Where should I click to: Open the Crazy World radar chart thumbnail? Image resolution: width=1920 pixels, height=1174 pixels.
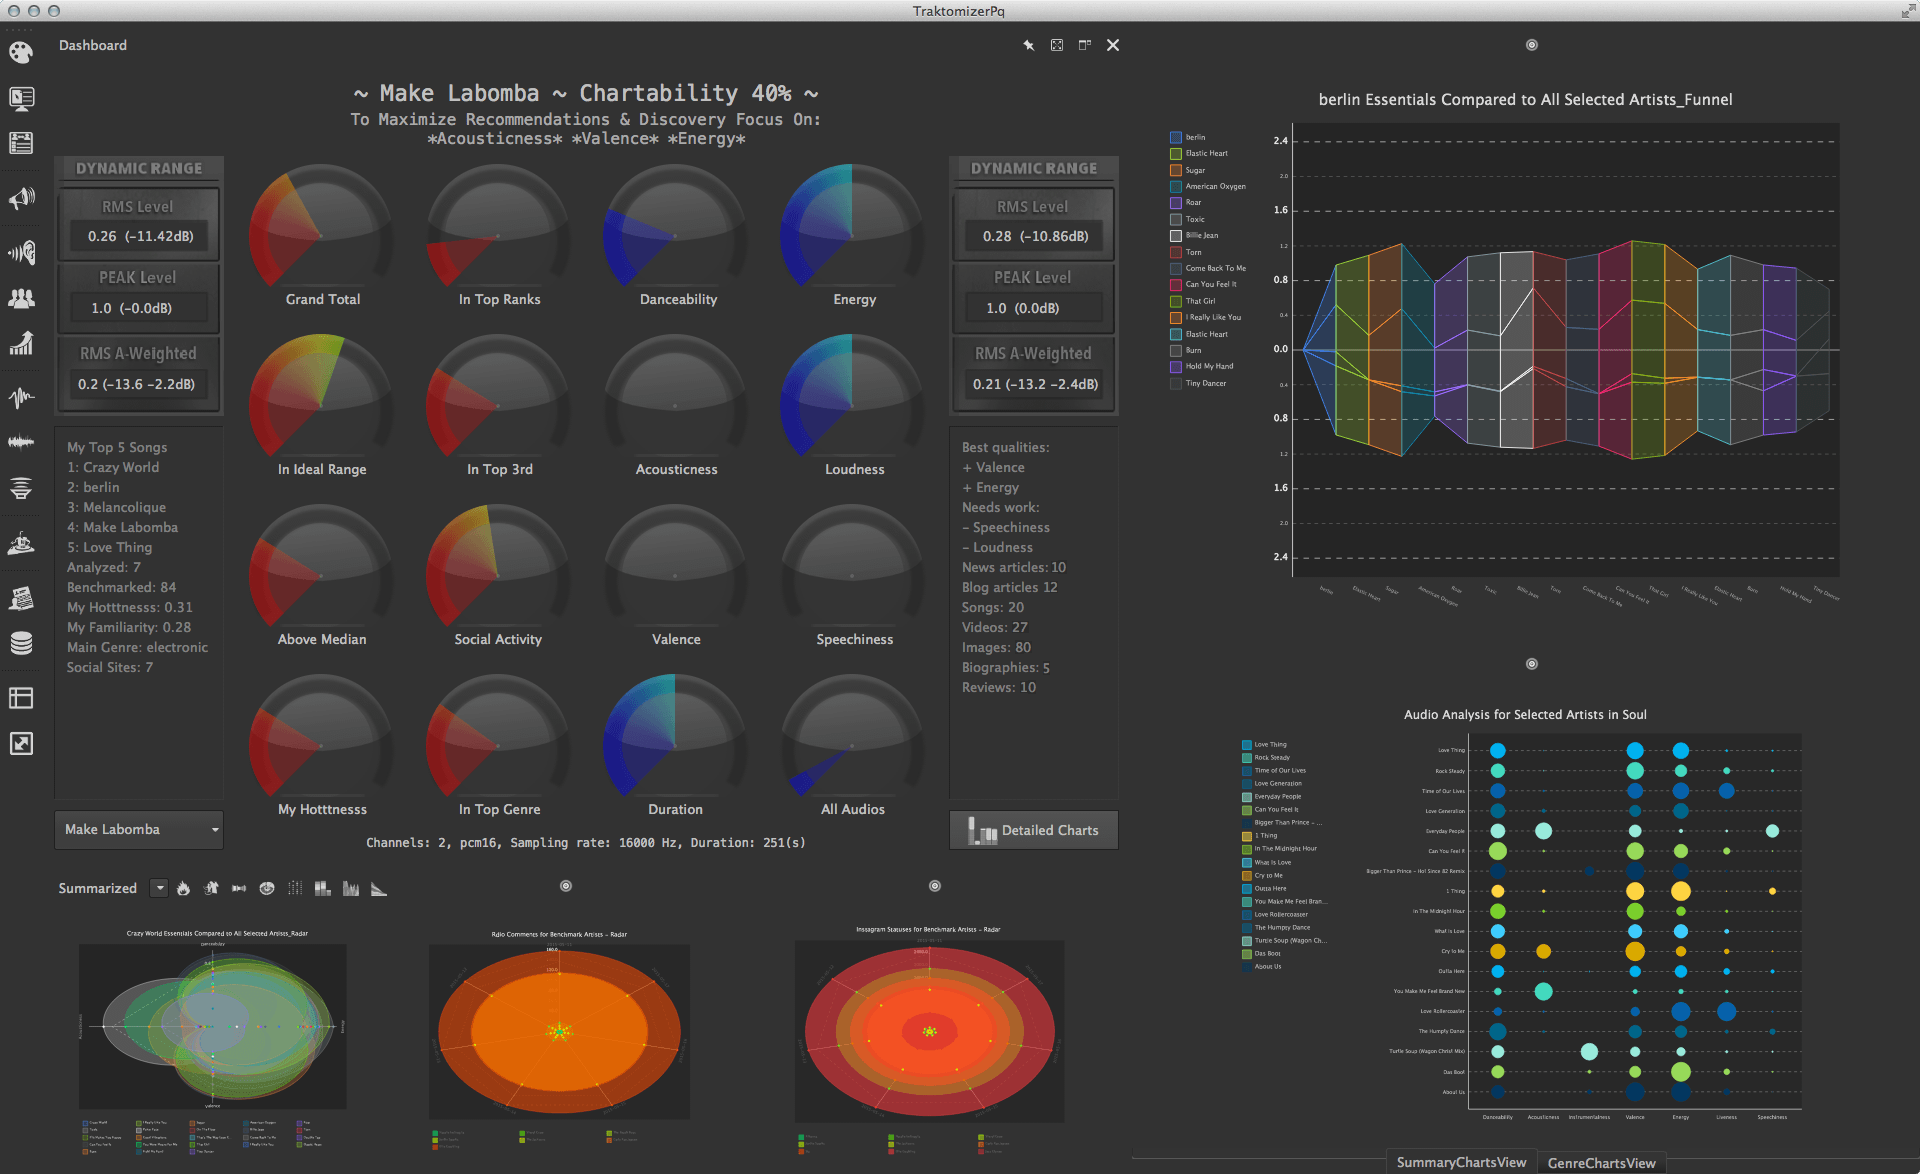(x=213, y=1025)
